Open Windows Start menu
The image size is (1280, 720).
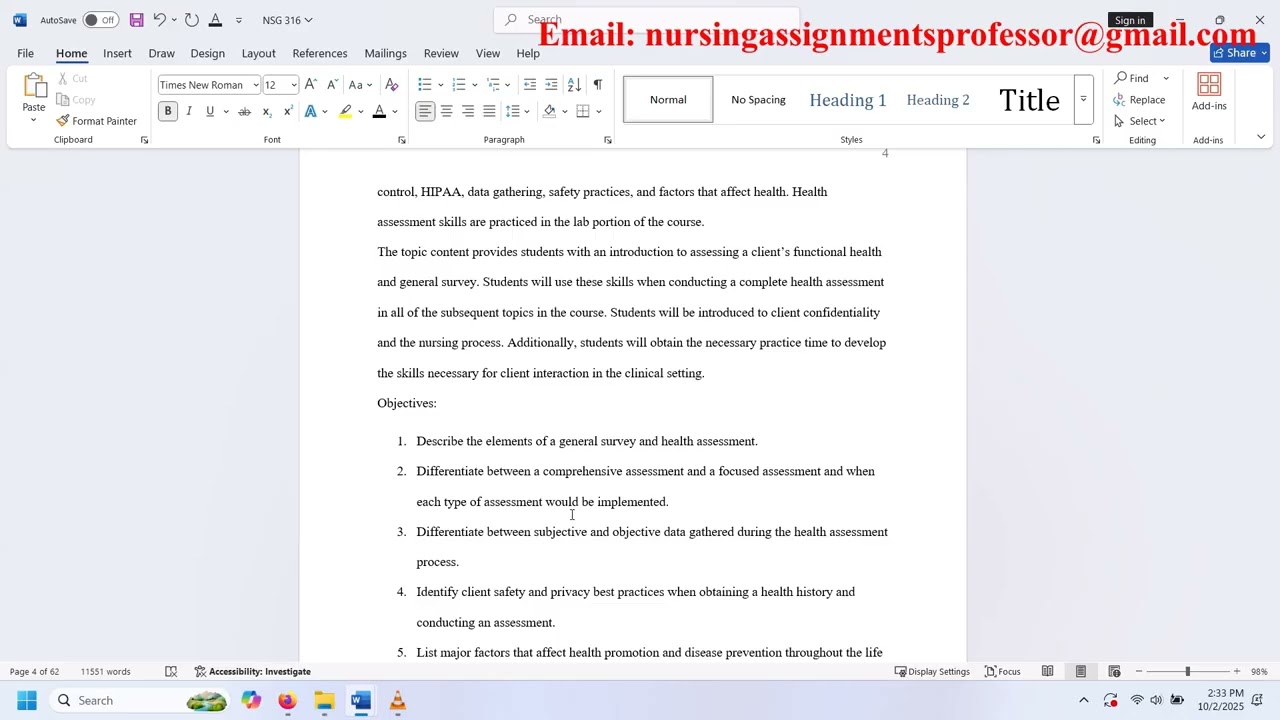[x=27, y=701]
